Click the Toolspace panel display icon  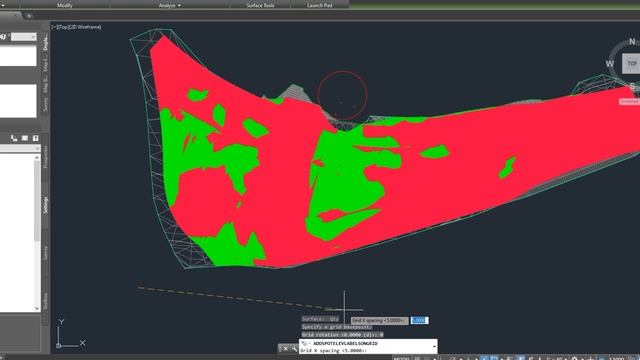coord(25,138)
